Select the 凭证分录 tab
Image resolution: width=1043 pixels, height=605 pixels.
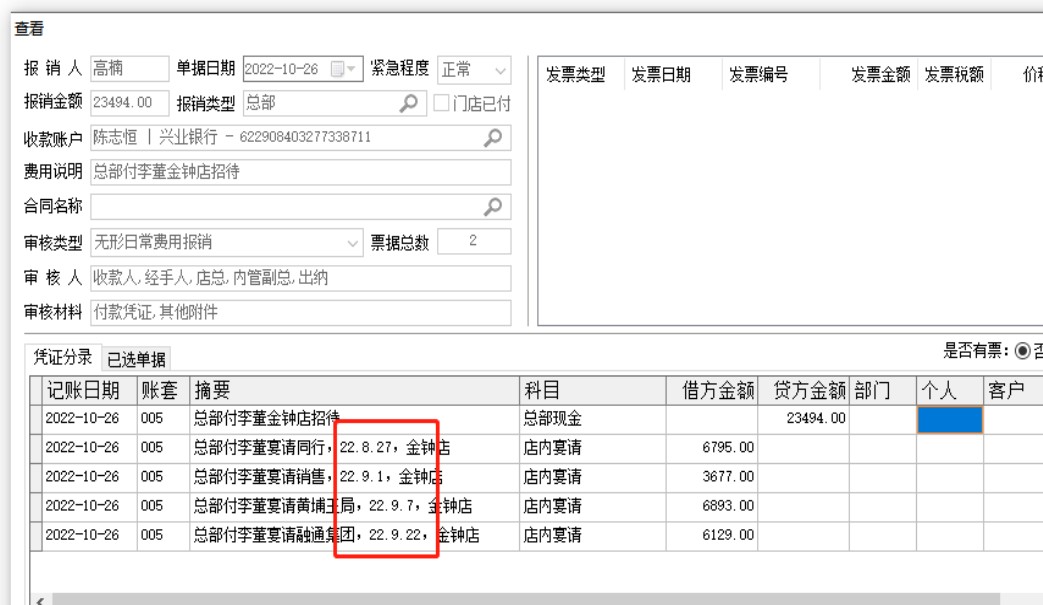pyautogui.click(x=63, y=358)
